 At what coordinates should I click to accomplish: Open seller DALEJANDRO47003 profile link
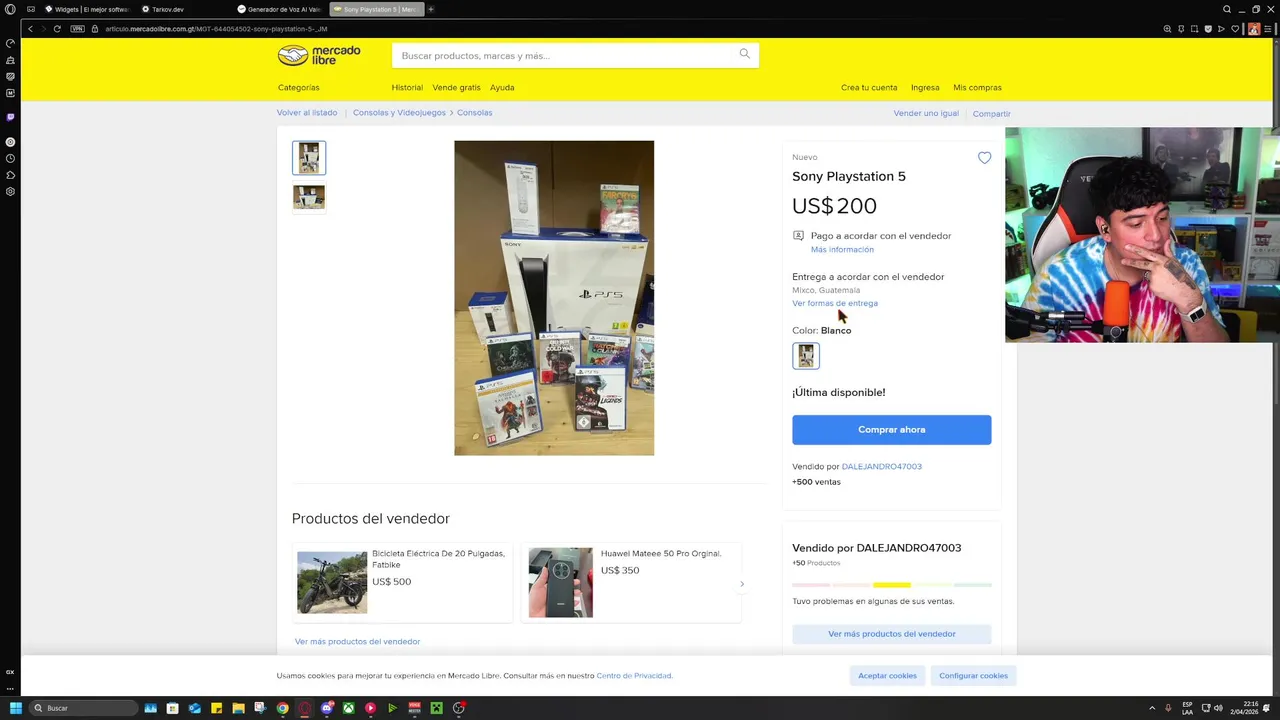[881, 466]
